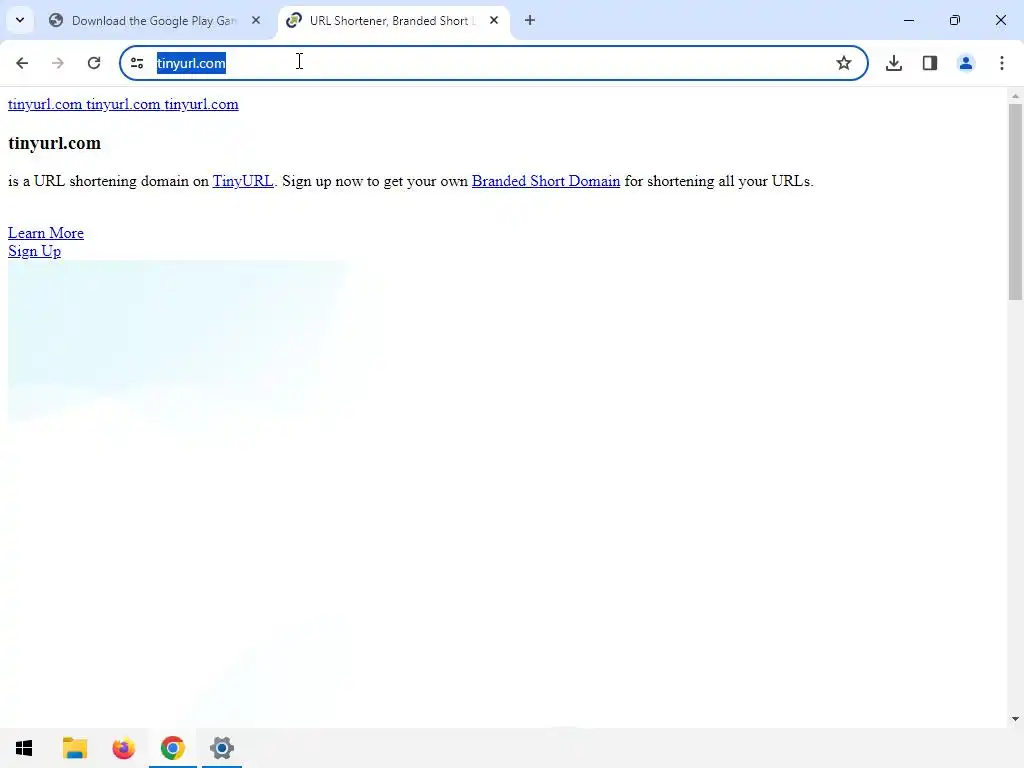Image resolution: width=1024 pixels, height=768 pixels.
Task: Open the TinyURL link in the sentence
Action: [243, 181]
